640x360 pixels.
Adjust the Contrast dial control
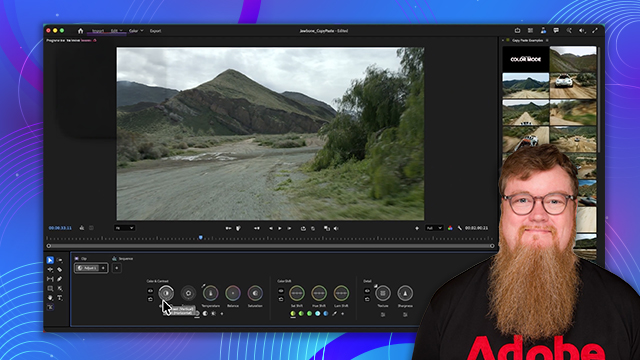166,293
